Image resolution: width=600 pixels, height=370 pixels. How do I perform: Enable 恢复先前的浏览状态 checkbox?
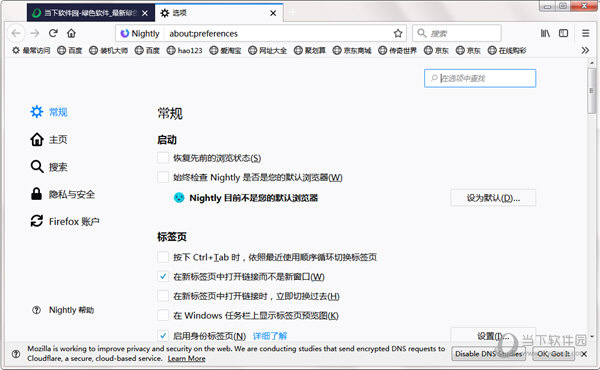pyautogui.click(x=163, y=158)
